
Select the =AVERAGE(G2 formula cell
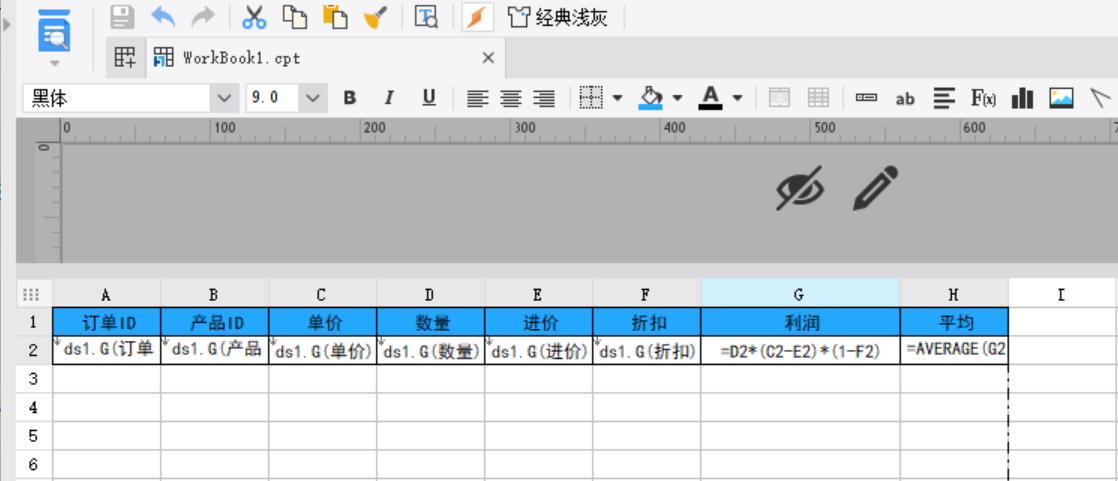point(954,350)
